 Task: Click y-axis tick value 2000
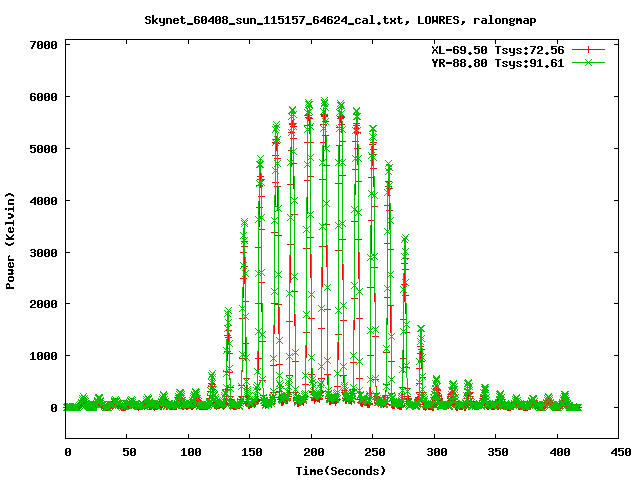(x=43, y=304)
